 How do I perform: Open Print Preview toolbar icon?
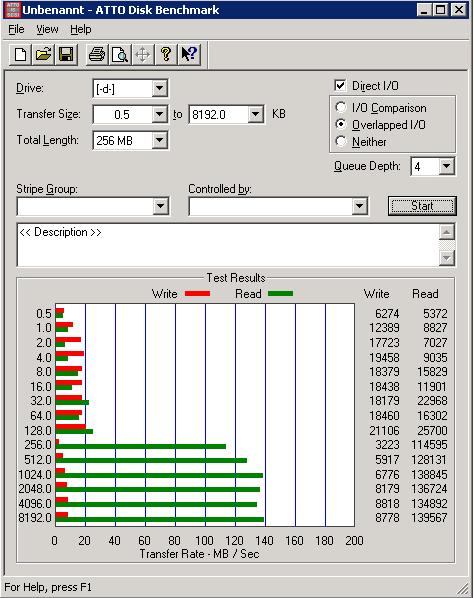pos(120,54)
